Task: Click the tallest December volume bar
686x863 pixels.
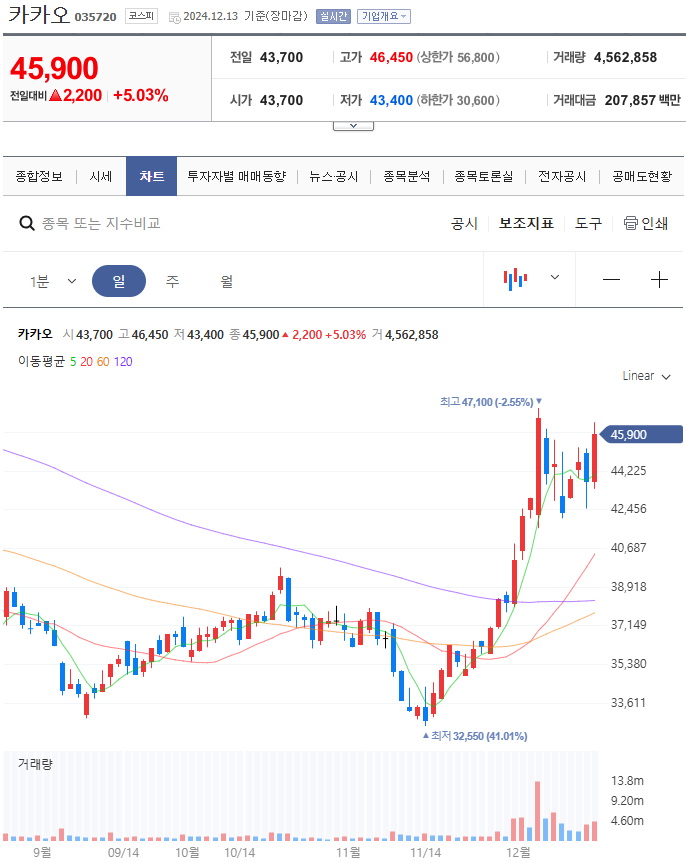Action: click(537, 811)
